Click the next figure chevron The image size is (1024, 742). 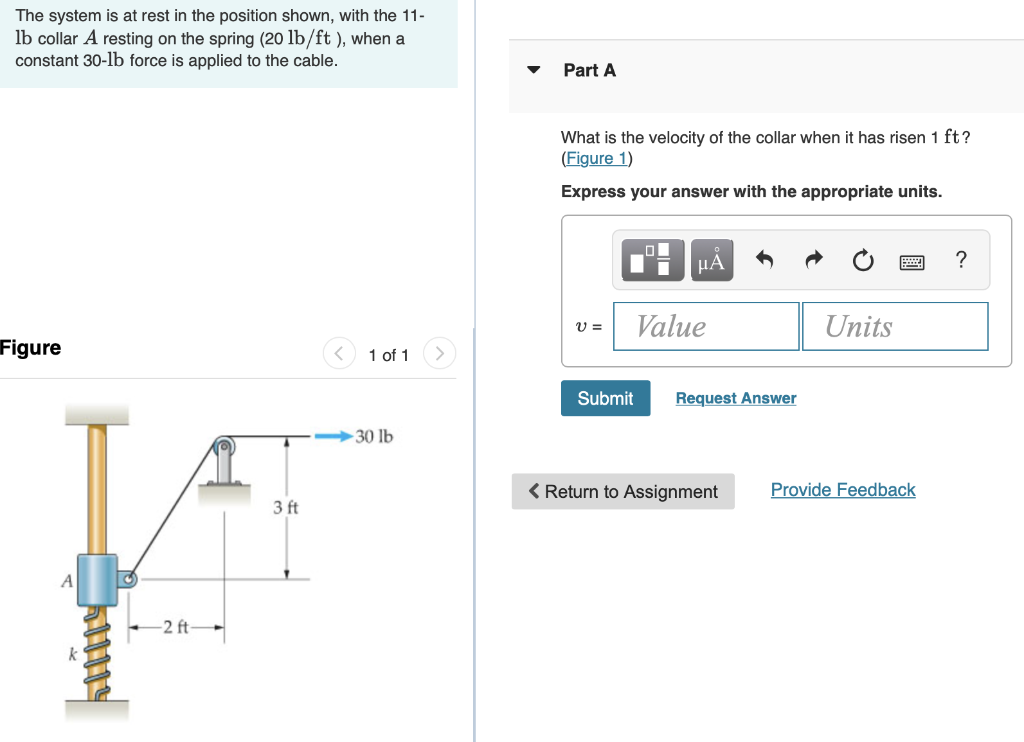(439, 353)
